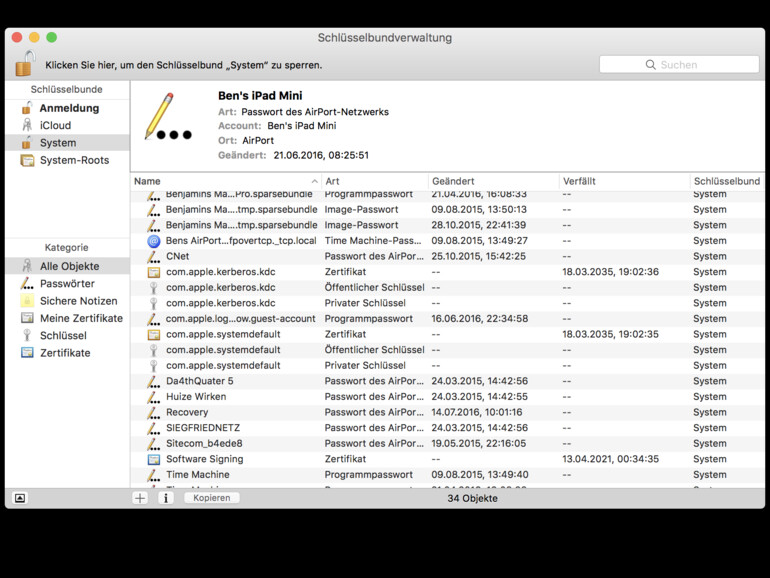Click the info (i) button in bottom bar
This screenshot has width=770, height=578.
pos(166,498)
